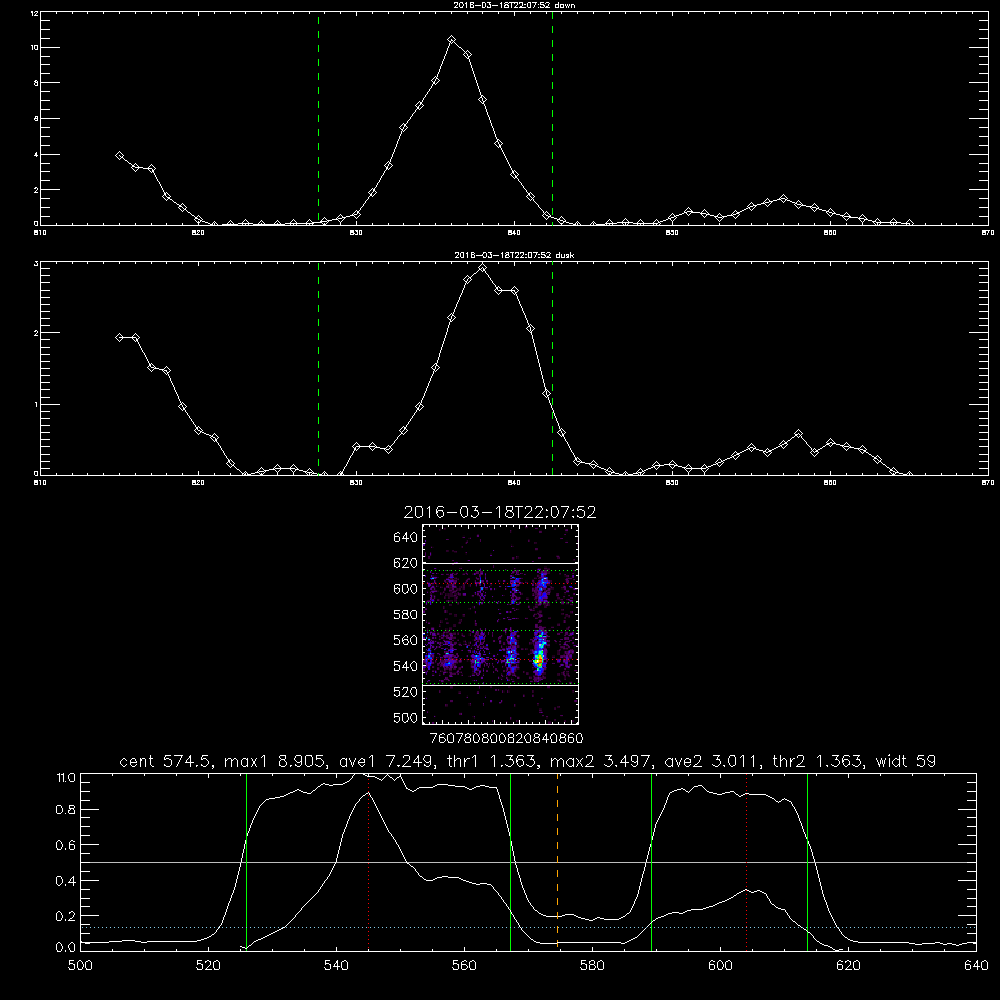Click x-axis label '540' of bottom plot
Viewport: 1000px width, 1000px height.
pos(336,966)
